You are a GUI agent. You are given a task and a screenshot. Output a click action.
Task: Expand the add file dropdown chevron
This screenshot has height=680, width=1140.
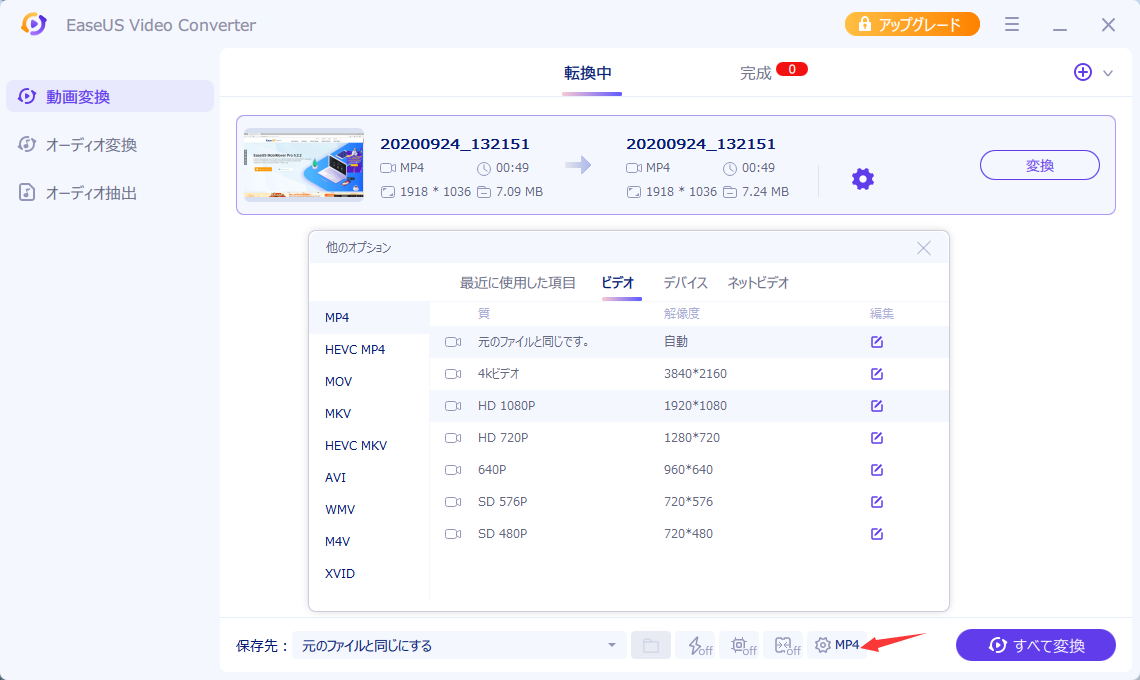tap(1108, 73)
